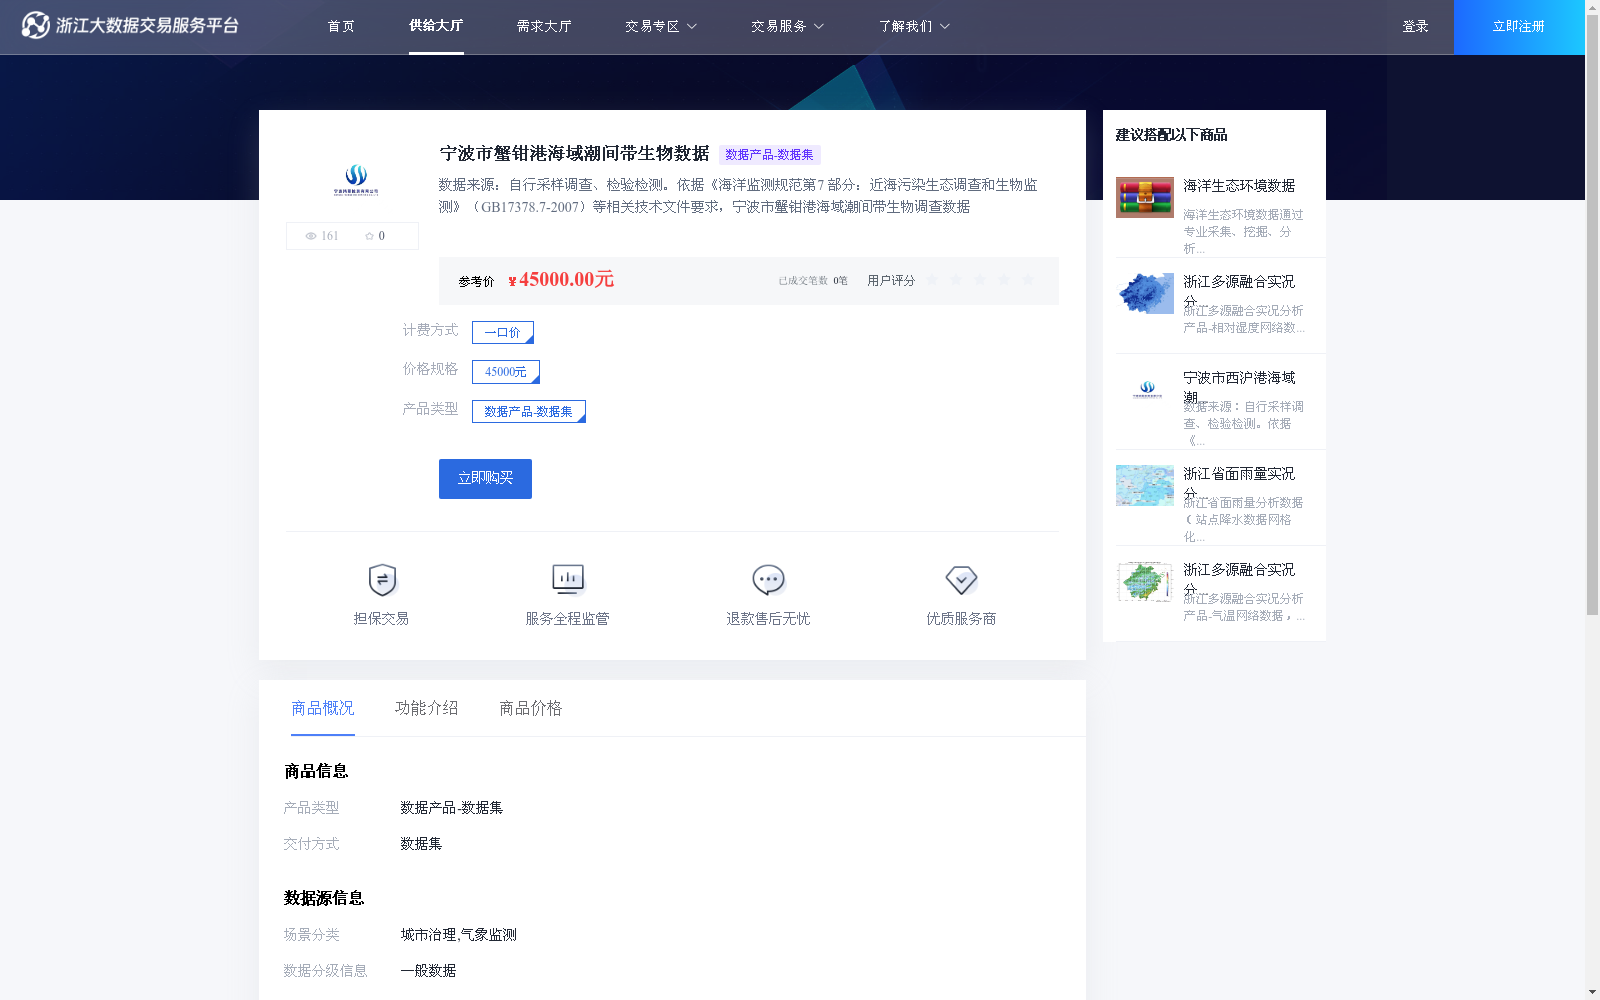
Task: Select the 一口价 billing option
Action: pos(503,332)
